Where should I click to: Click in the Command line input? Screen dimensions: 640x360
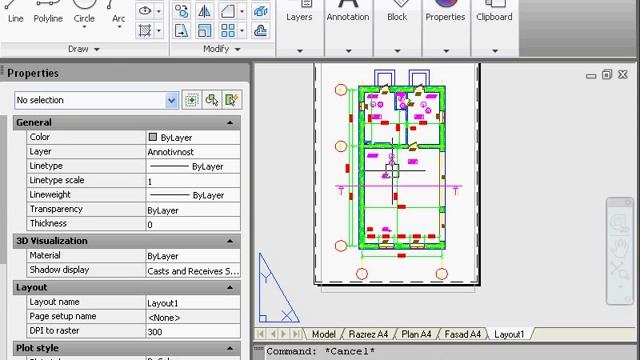tap(451, 351)
